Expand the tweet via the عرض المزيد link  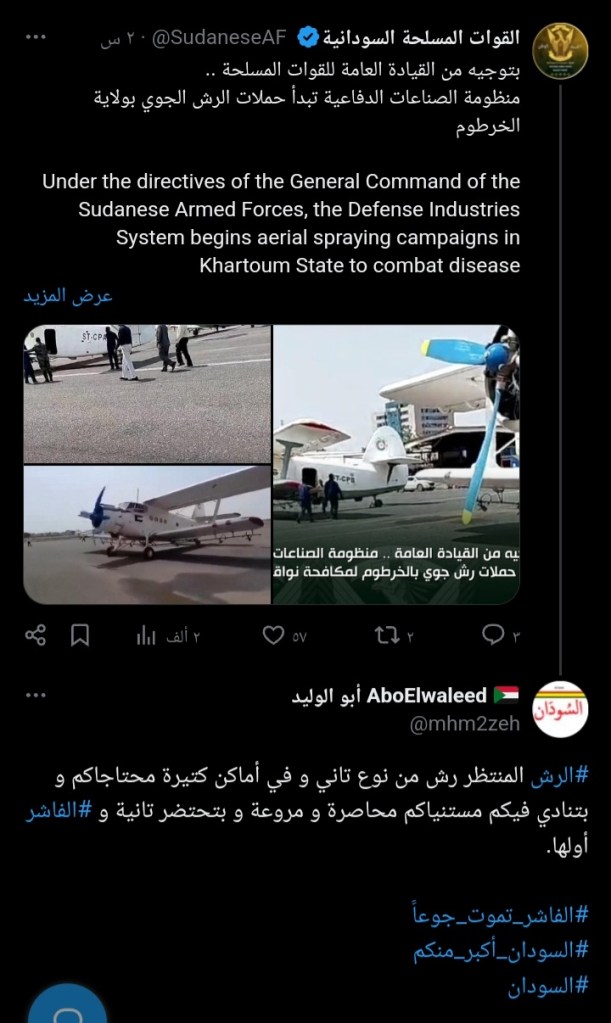pos(68,296)
